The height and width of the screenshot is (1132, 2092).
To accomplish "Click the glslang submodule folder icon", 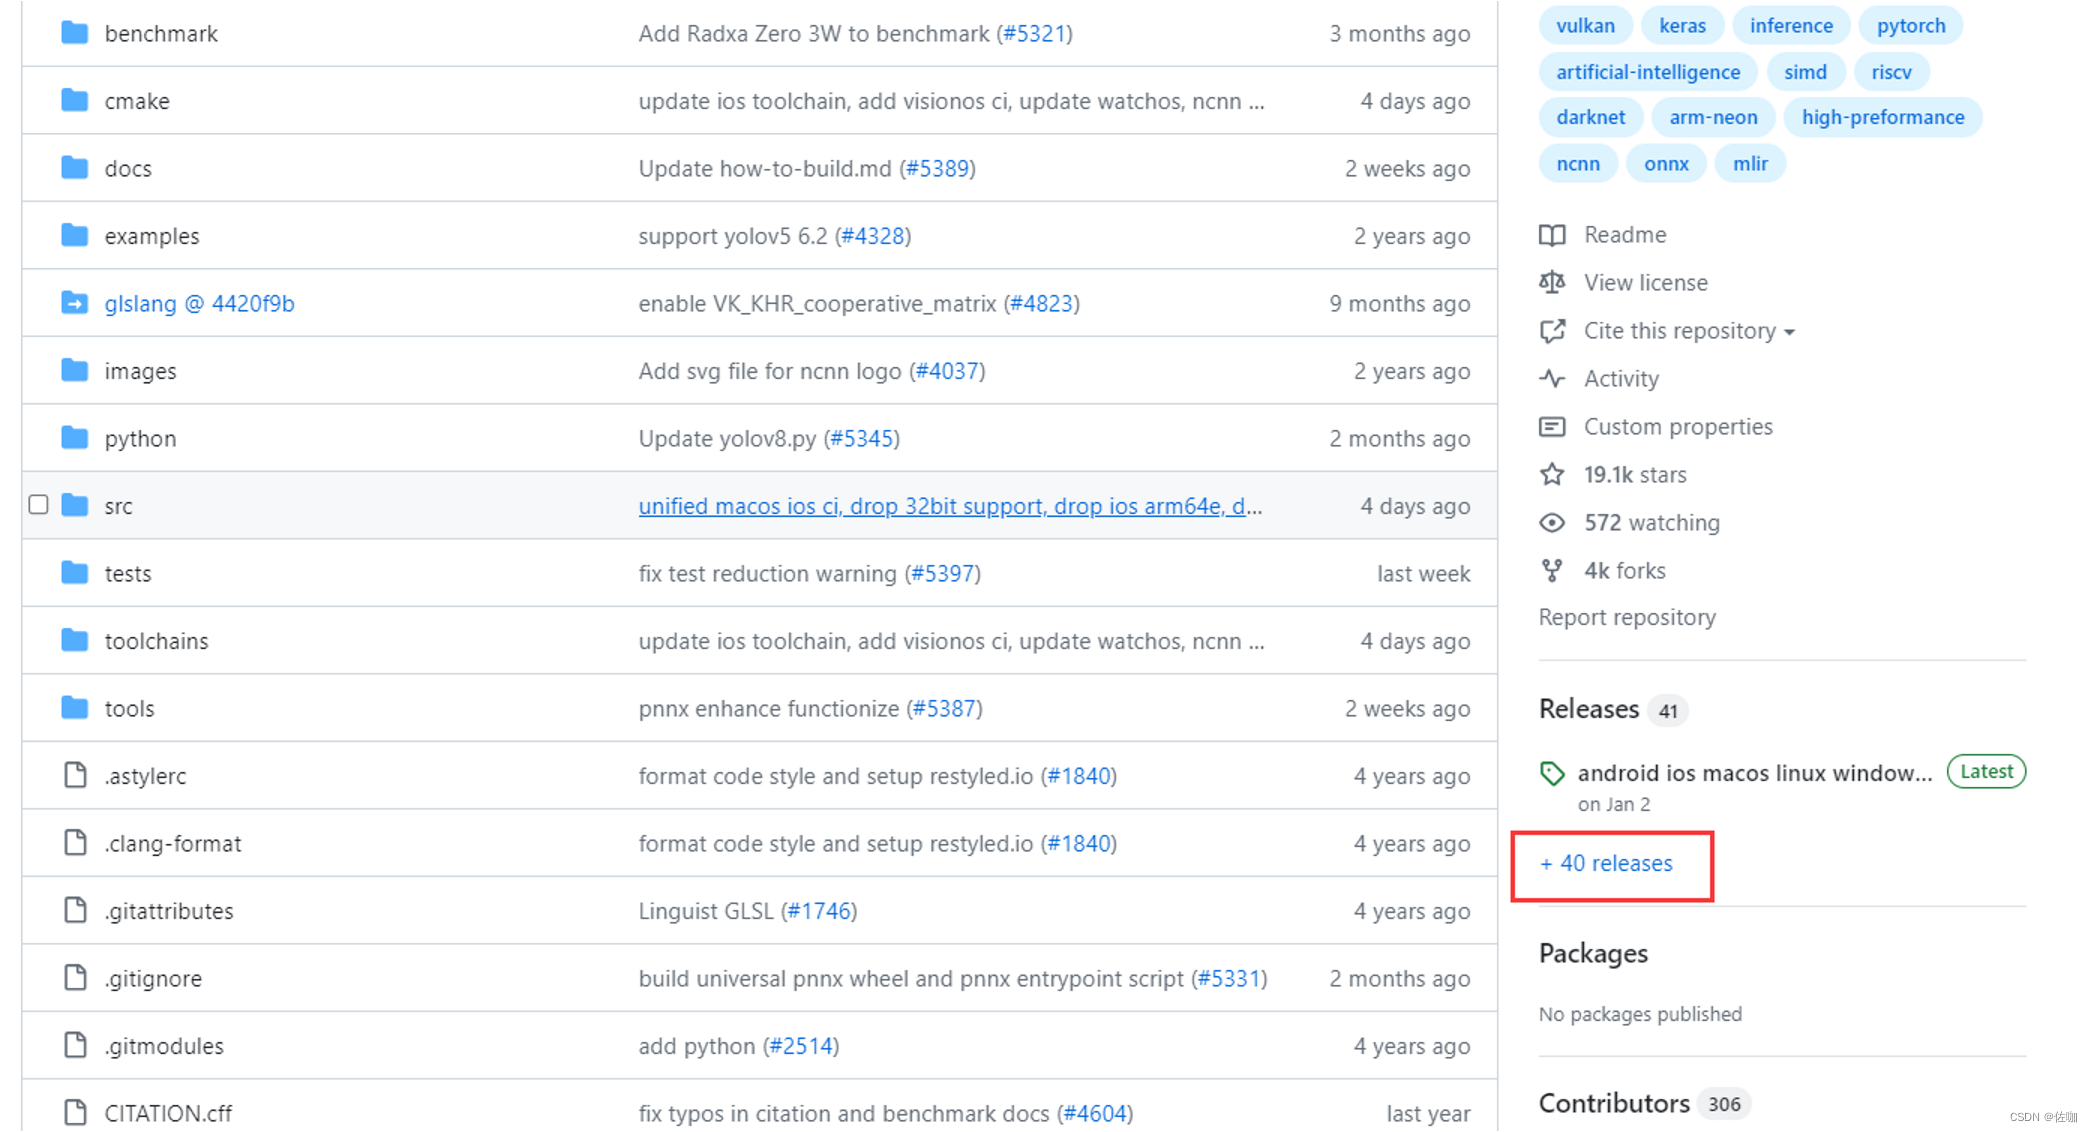I will (x=75, y=303).
